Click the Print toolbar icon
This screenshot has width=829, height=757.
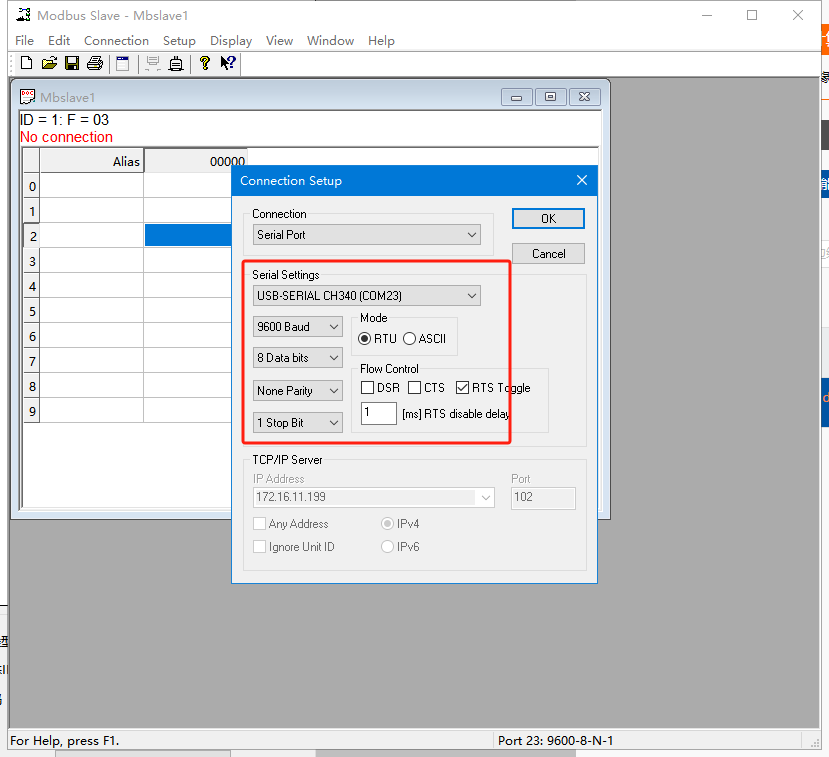point(95,64)
